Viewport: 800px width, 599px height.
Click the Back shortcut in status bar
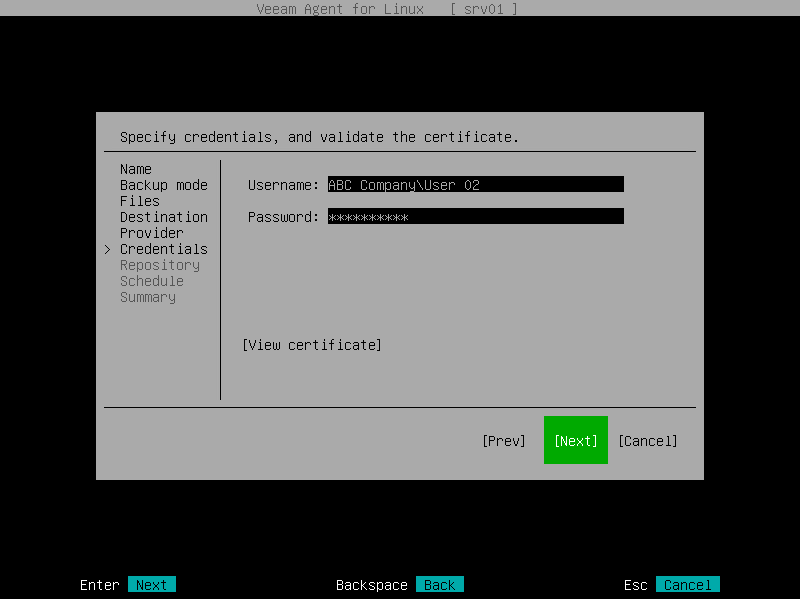[438, 584]
